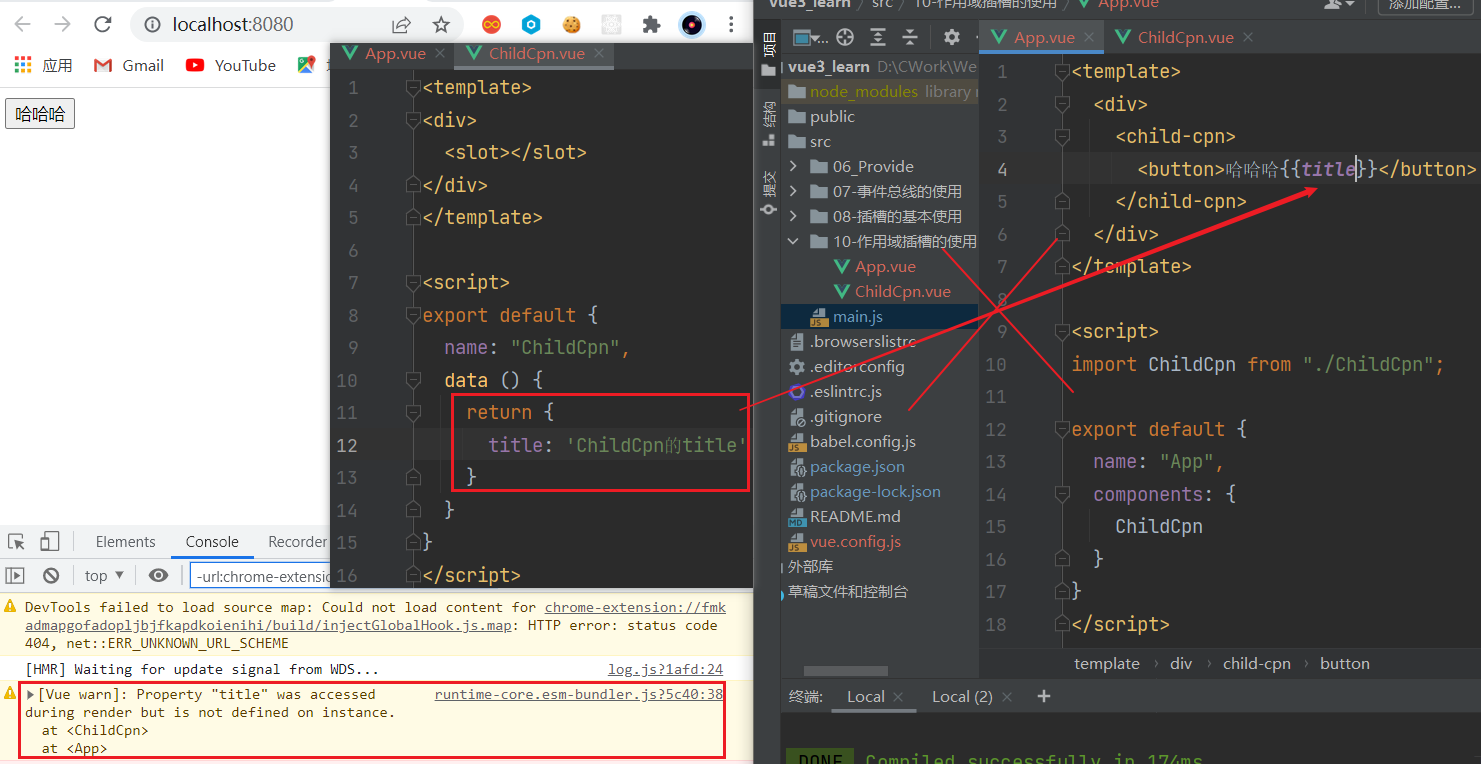
Task: Open log.js?1afd:24 source link
Action: pyautogui.click(x=665, y=669)
